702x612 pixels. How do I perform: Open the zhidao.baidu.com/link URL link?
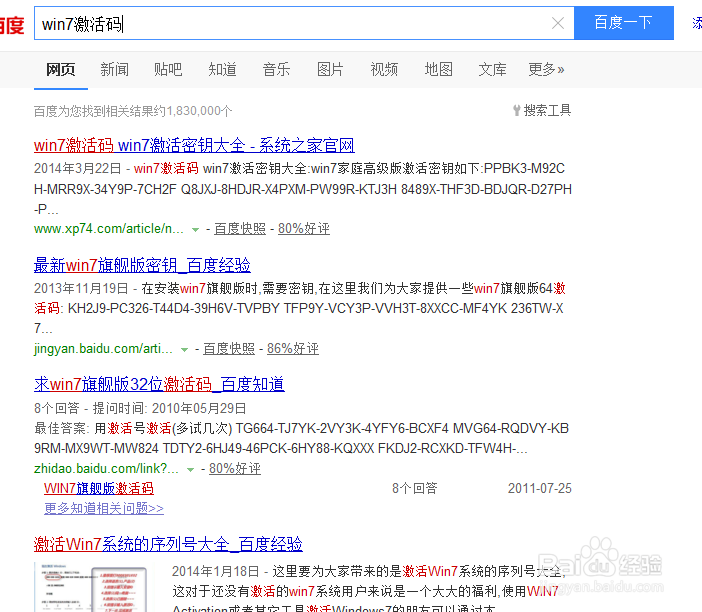pos(106,469)
